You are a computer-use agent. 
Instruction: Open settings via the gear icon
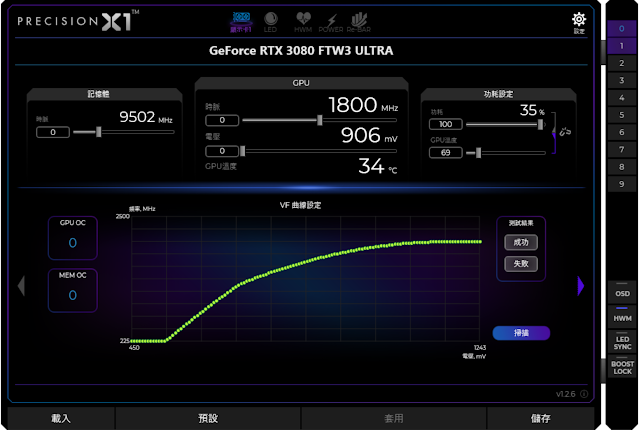(579, 22)
